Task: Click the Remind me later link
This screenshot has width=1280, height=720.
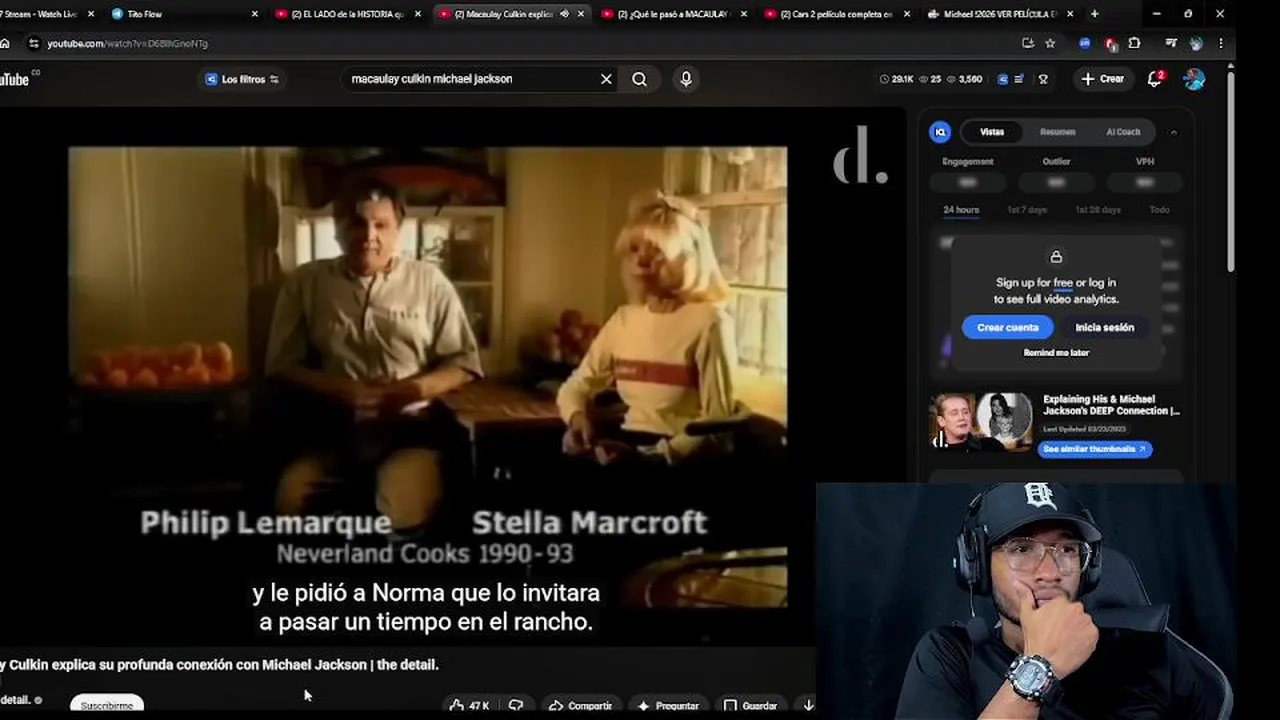Action: point(1056,353)
